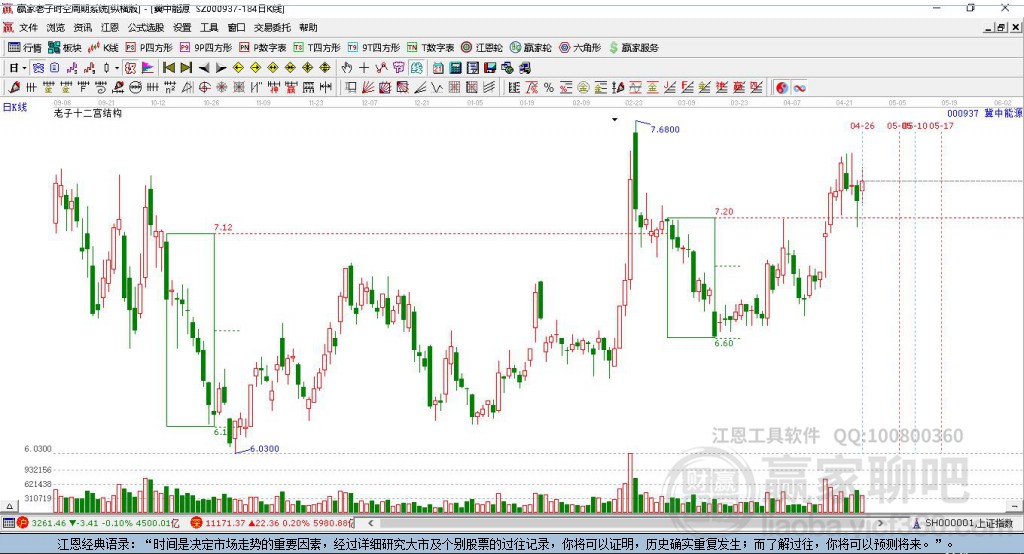Click the red 沪 market icon
1024x554 pixels.
23,523
